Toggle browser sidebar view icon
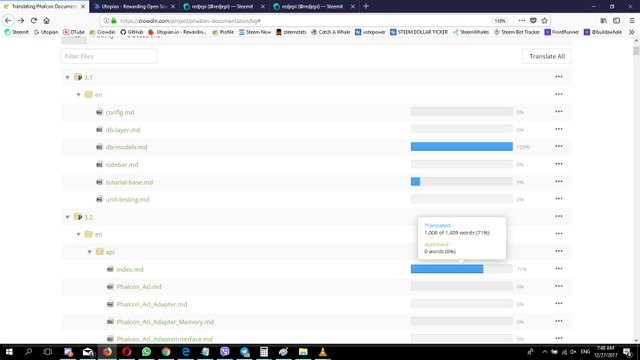 (616, 20)
